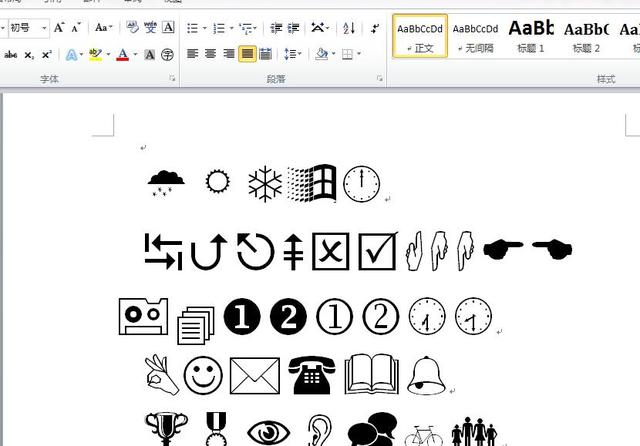Apply superscript formatting
Image resolution: width=640 pixels, height=446 pixels.
coord(47,54)
